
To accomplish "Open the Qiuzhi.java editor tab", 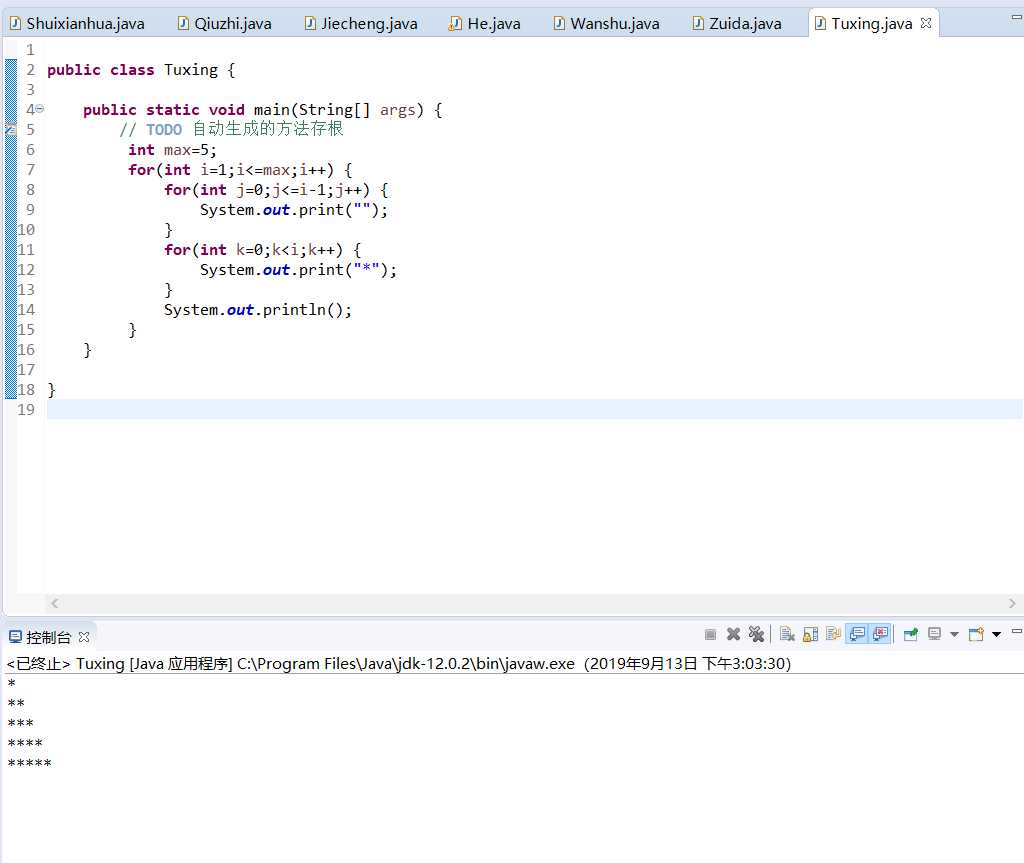I will click(224, 24).
